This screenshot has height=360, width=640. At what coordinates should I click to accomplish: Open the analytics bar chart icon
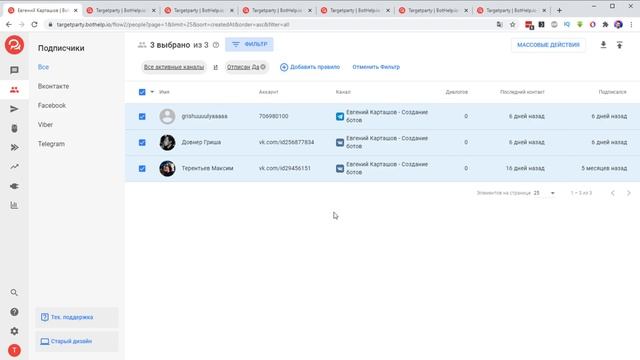pyautogui.click(x=14, y=205)
